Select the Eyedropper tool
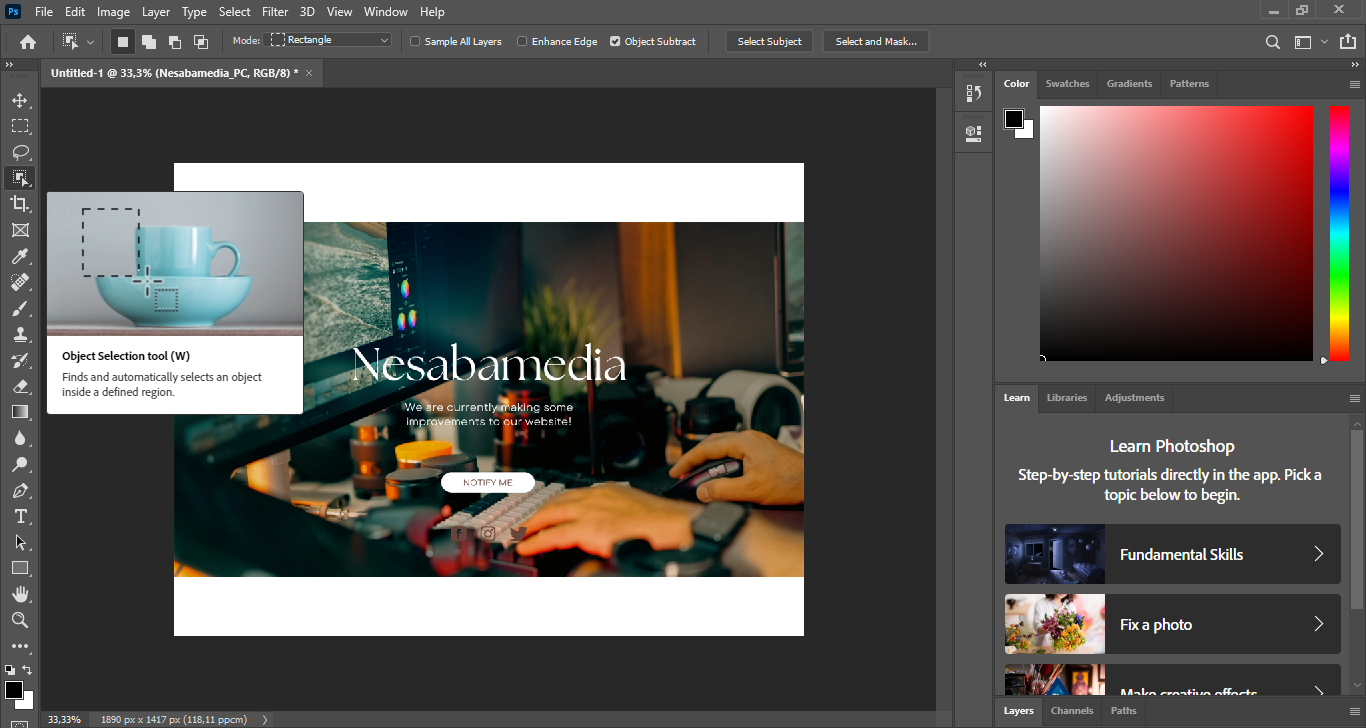 click(19, 257)
